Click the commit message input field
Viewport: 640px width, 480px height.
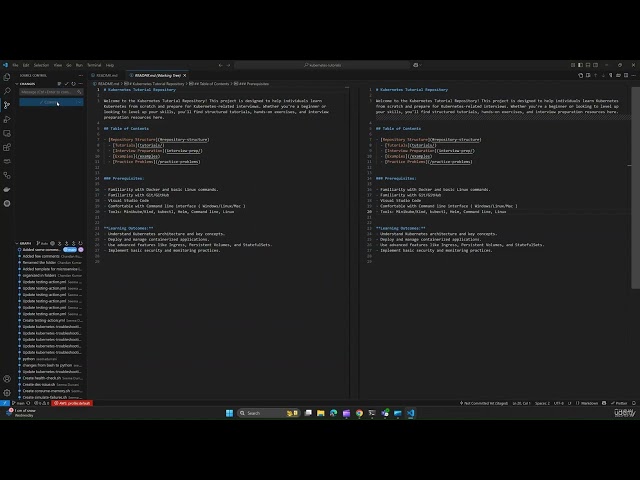click(48, 92)
